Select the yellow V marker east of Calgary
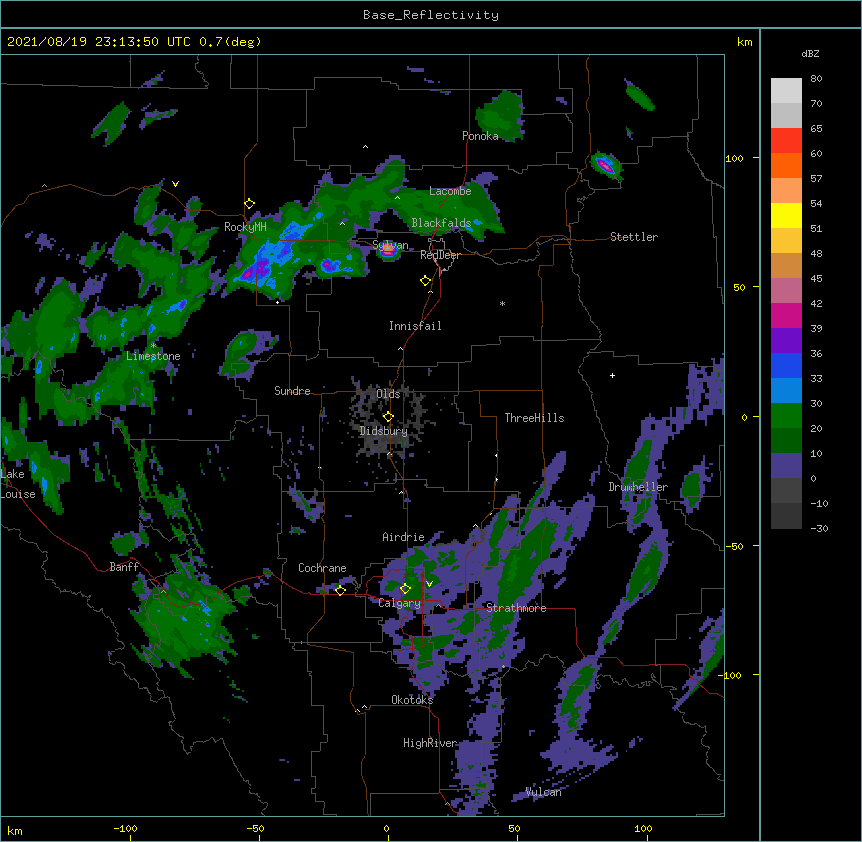The height and width of the screenshot is (842, 862). [429, 584]
